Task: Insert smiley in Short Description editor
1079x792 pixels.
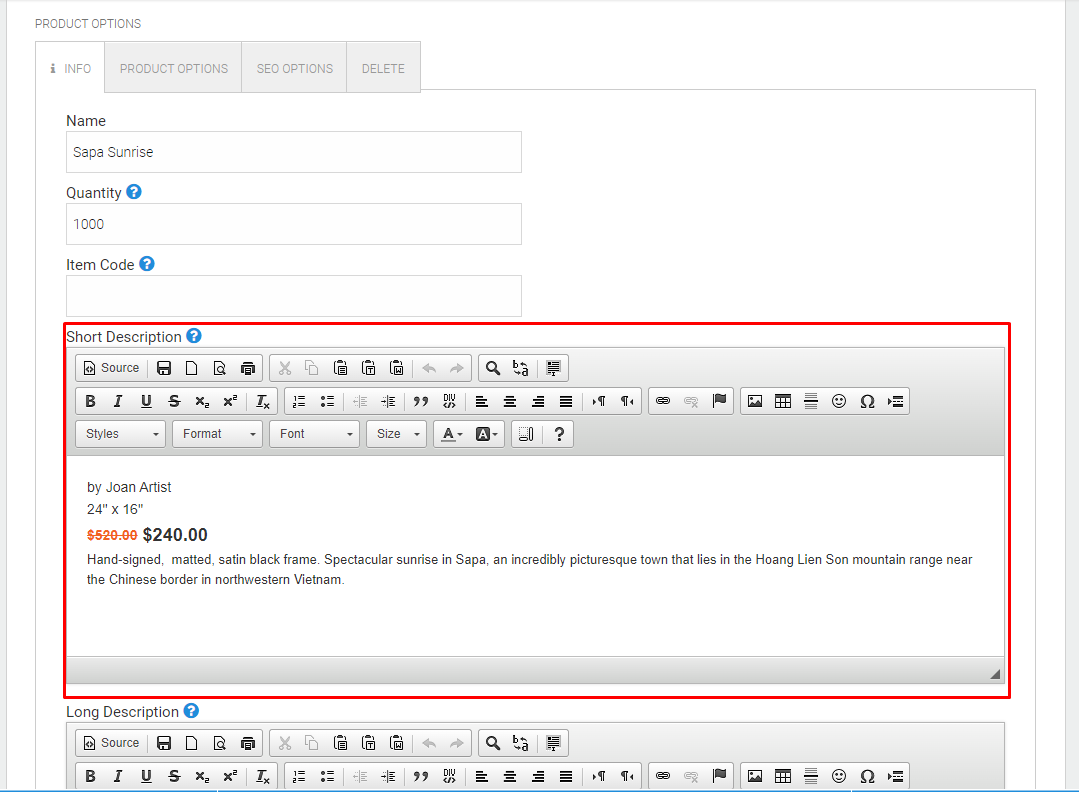Action: point(839,401)
